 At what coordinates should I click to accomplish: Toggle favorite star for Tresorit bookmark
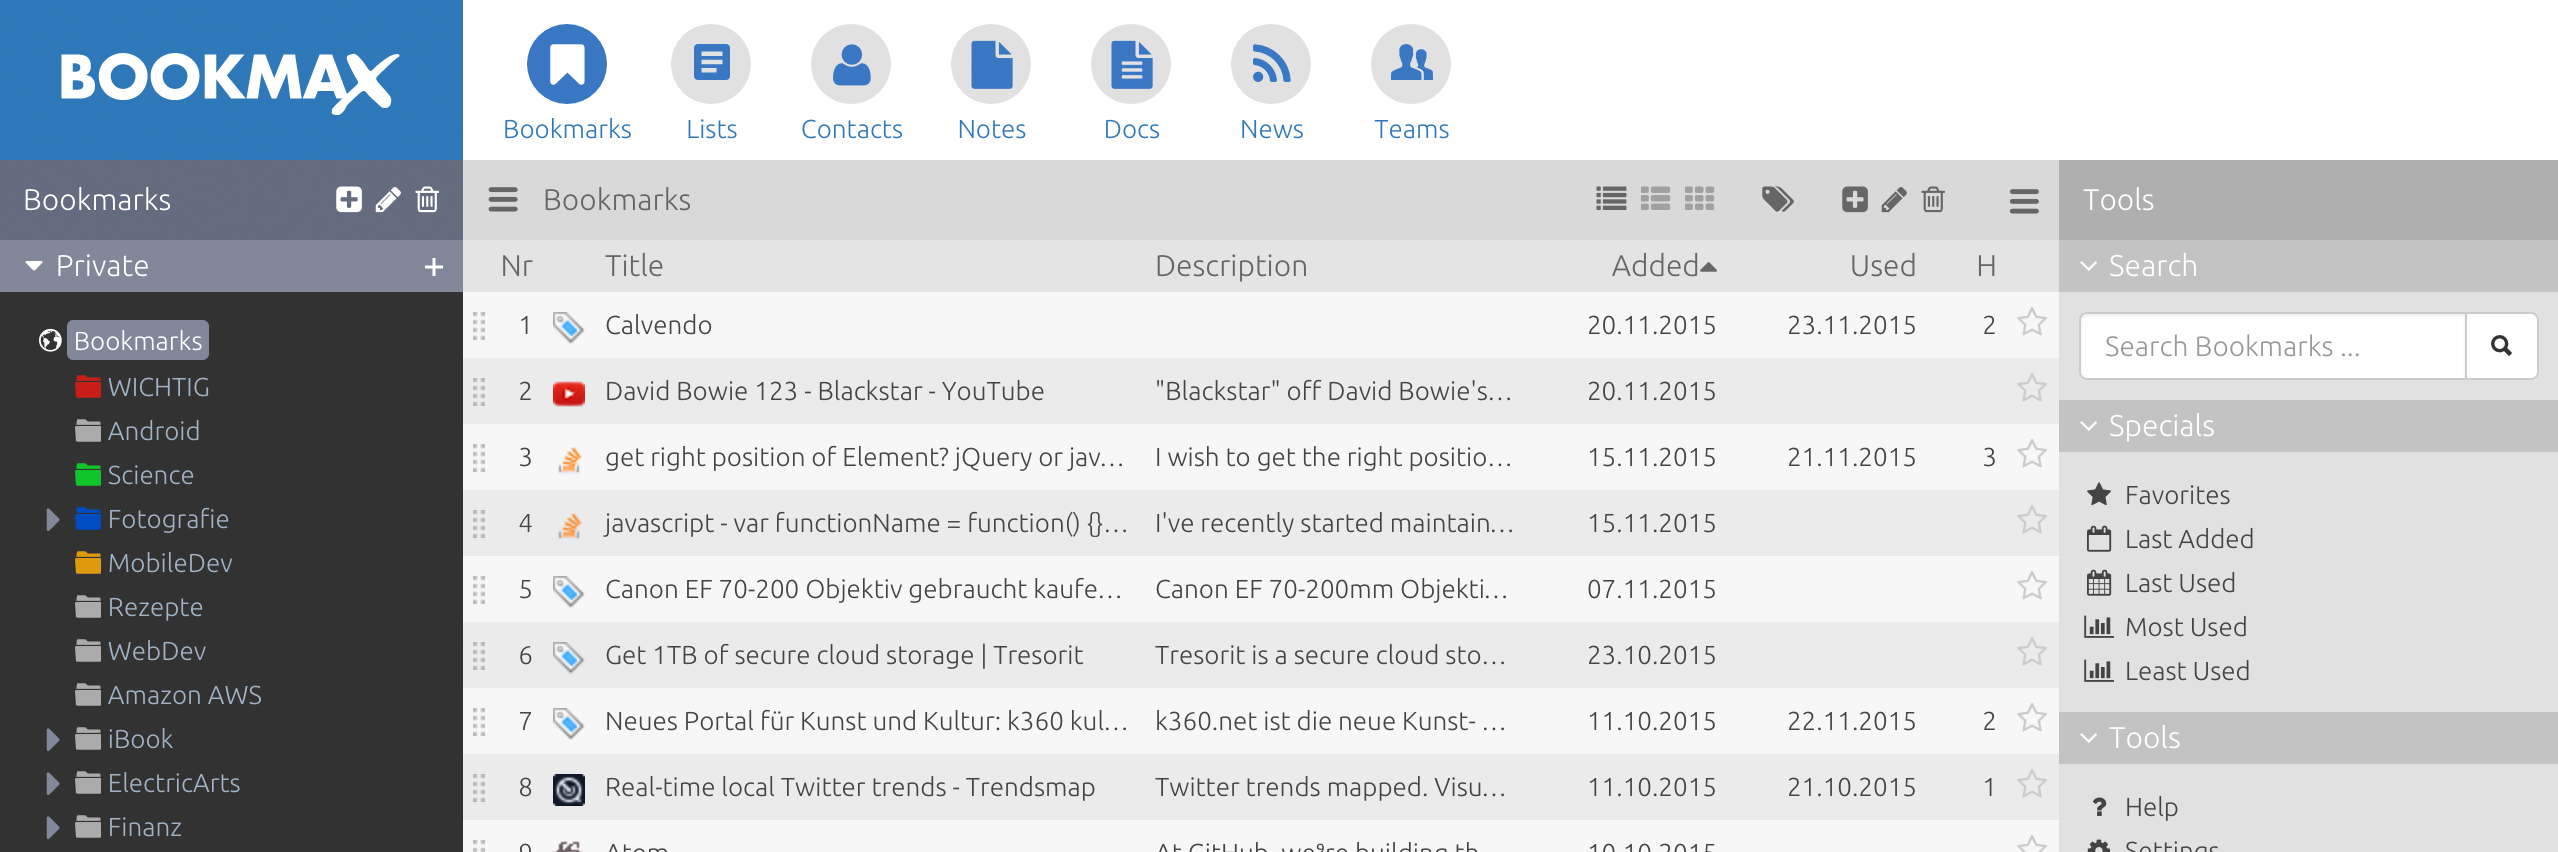[x=2031, y=653]
